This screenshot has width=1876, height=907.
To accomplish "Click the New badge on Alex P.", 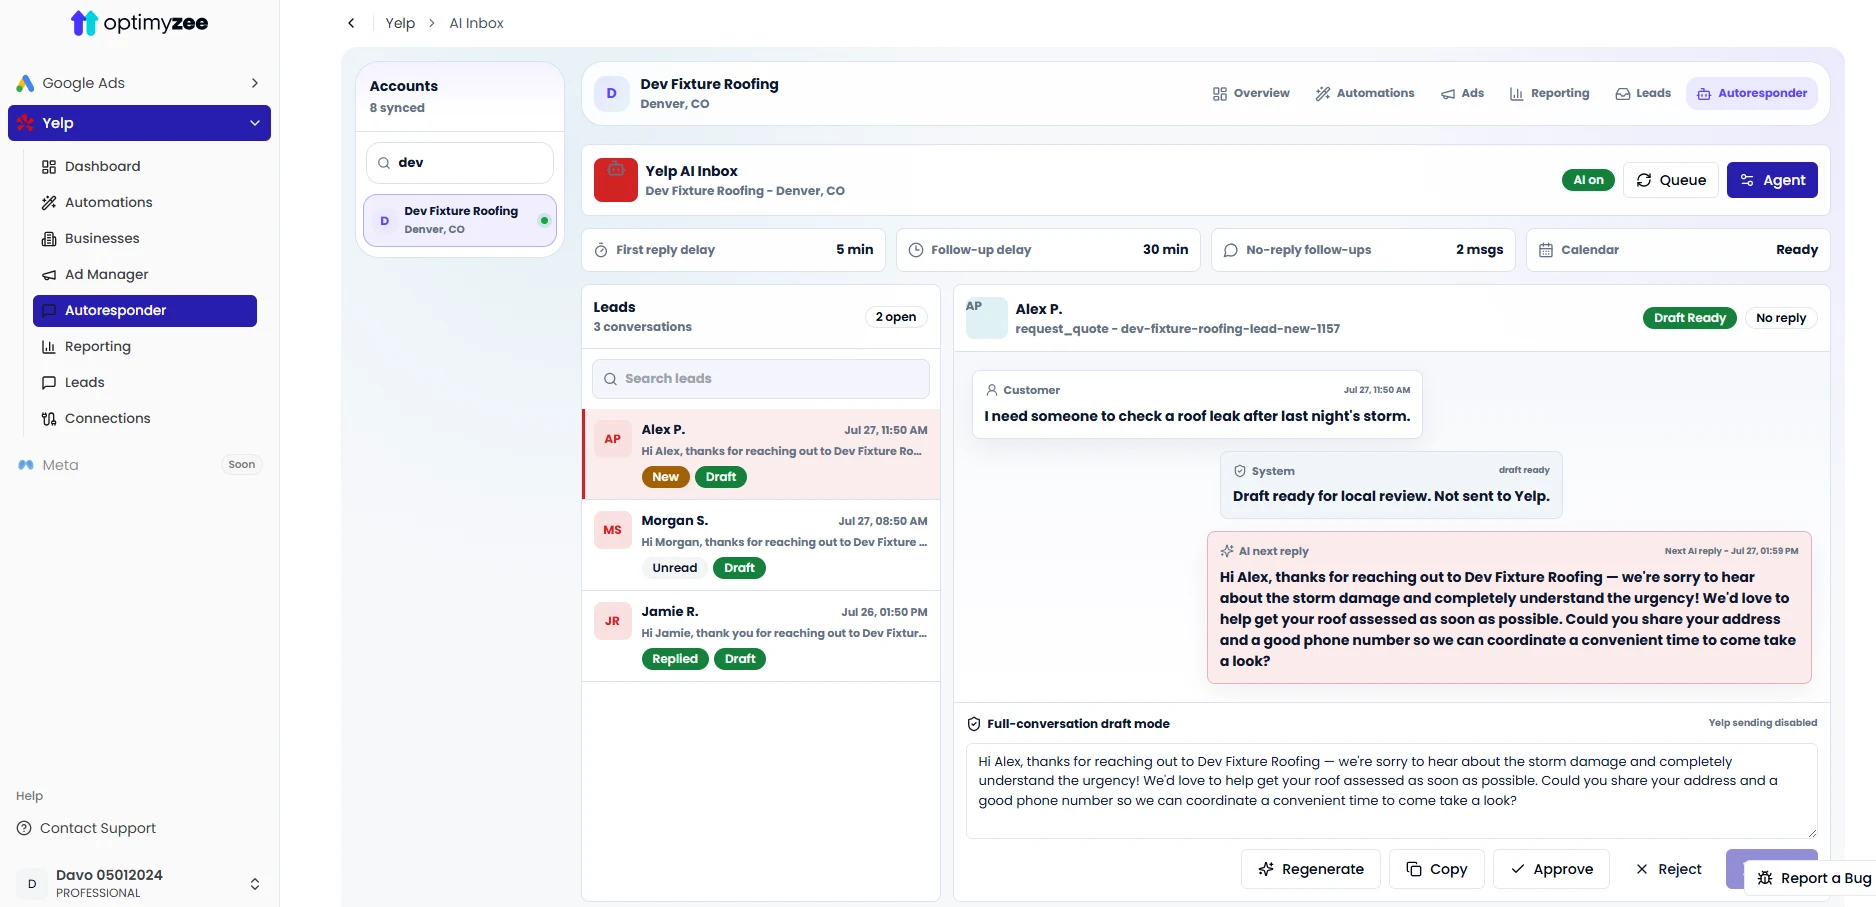I will [666, 477].
